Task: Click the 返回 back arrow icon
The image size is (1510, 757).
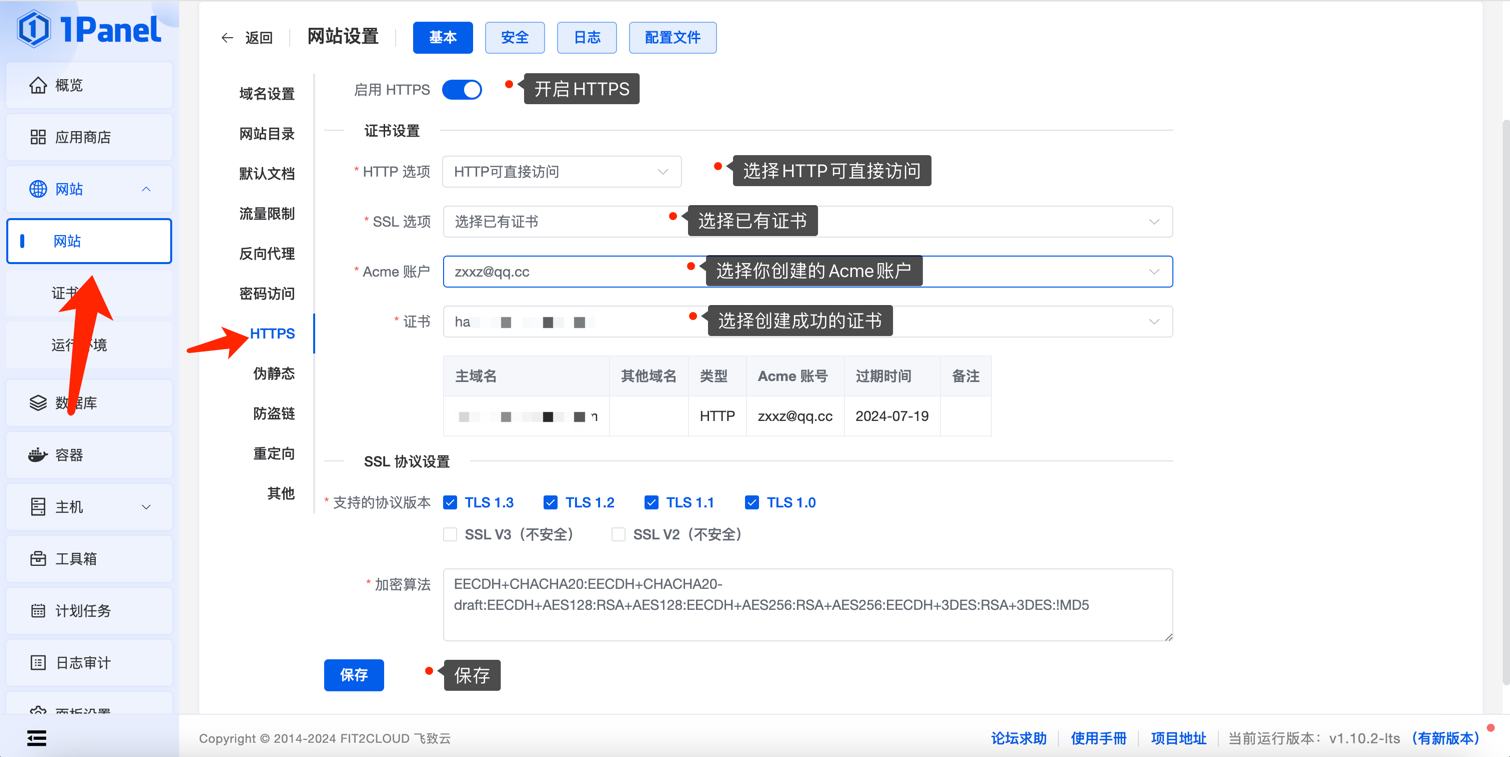Action: [x=228, y=38]
